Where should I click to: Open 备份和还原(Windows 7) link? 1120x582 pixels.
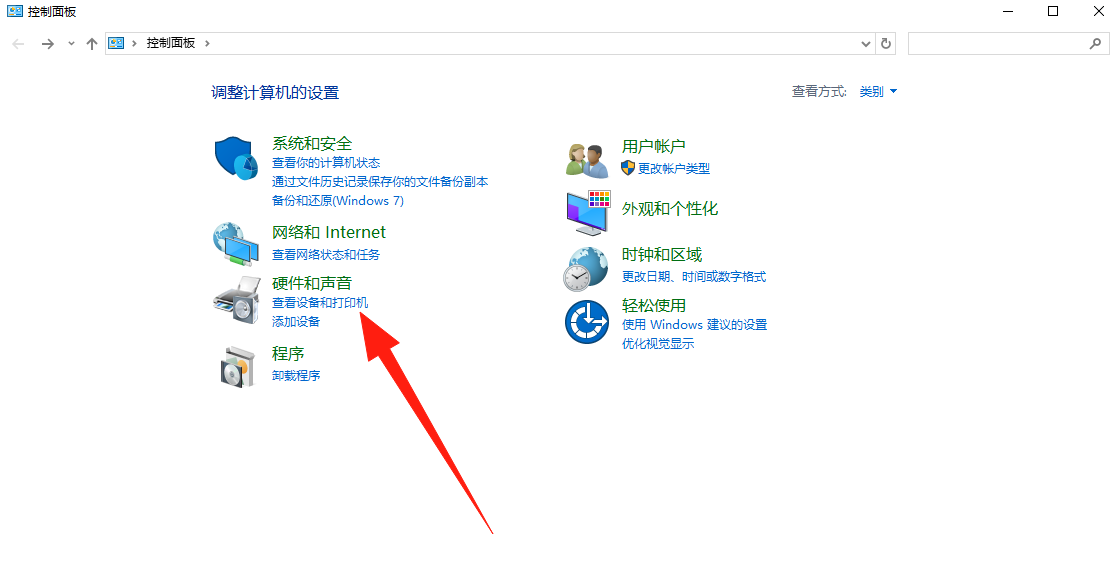point(338,201)
